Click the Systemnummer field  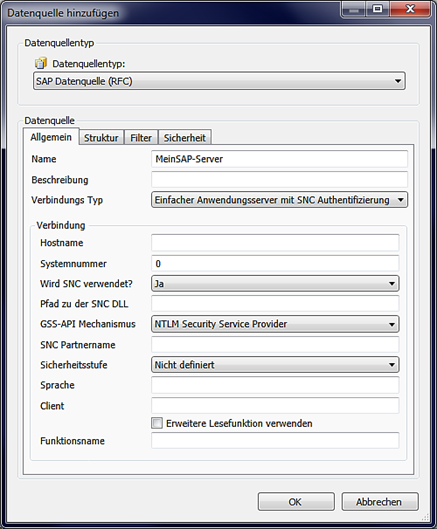pos(275,263)
